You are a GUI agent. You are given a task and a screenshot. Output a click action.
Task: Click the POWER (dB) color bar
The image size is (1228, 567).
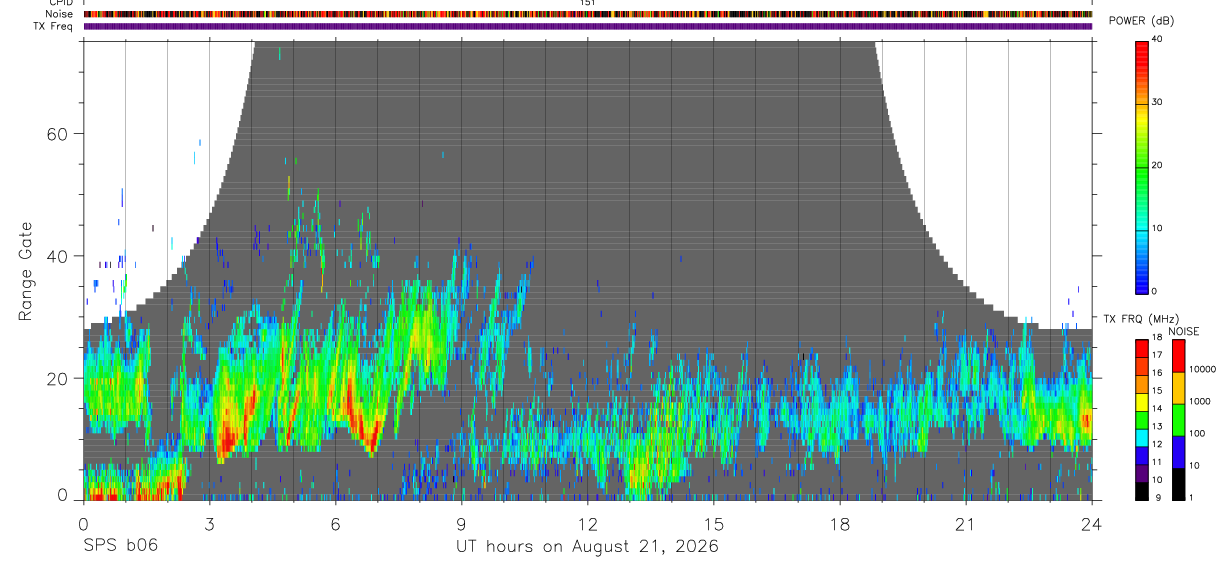pyautogui.click(x=1141, y=166)
